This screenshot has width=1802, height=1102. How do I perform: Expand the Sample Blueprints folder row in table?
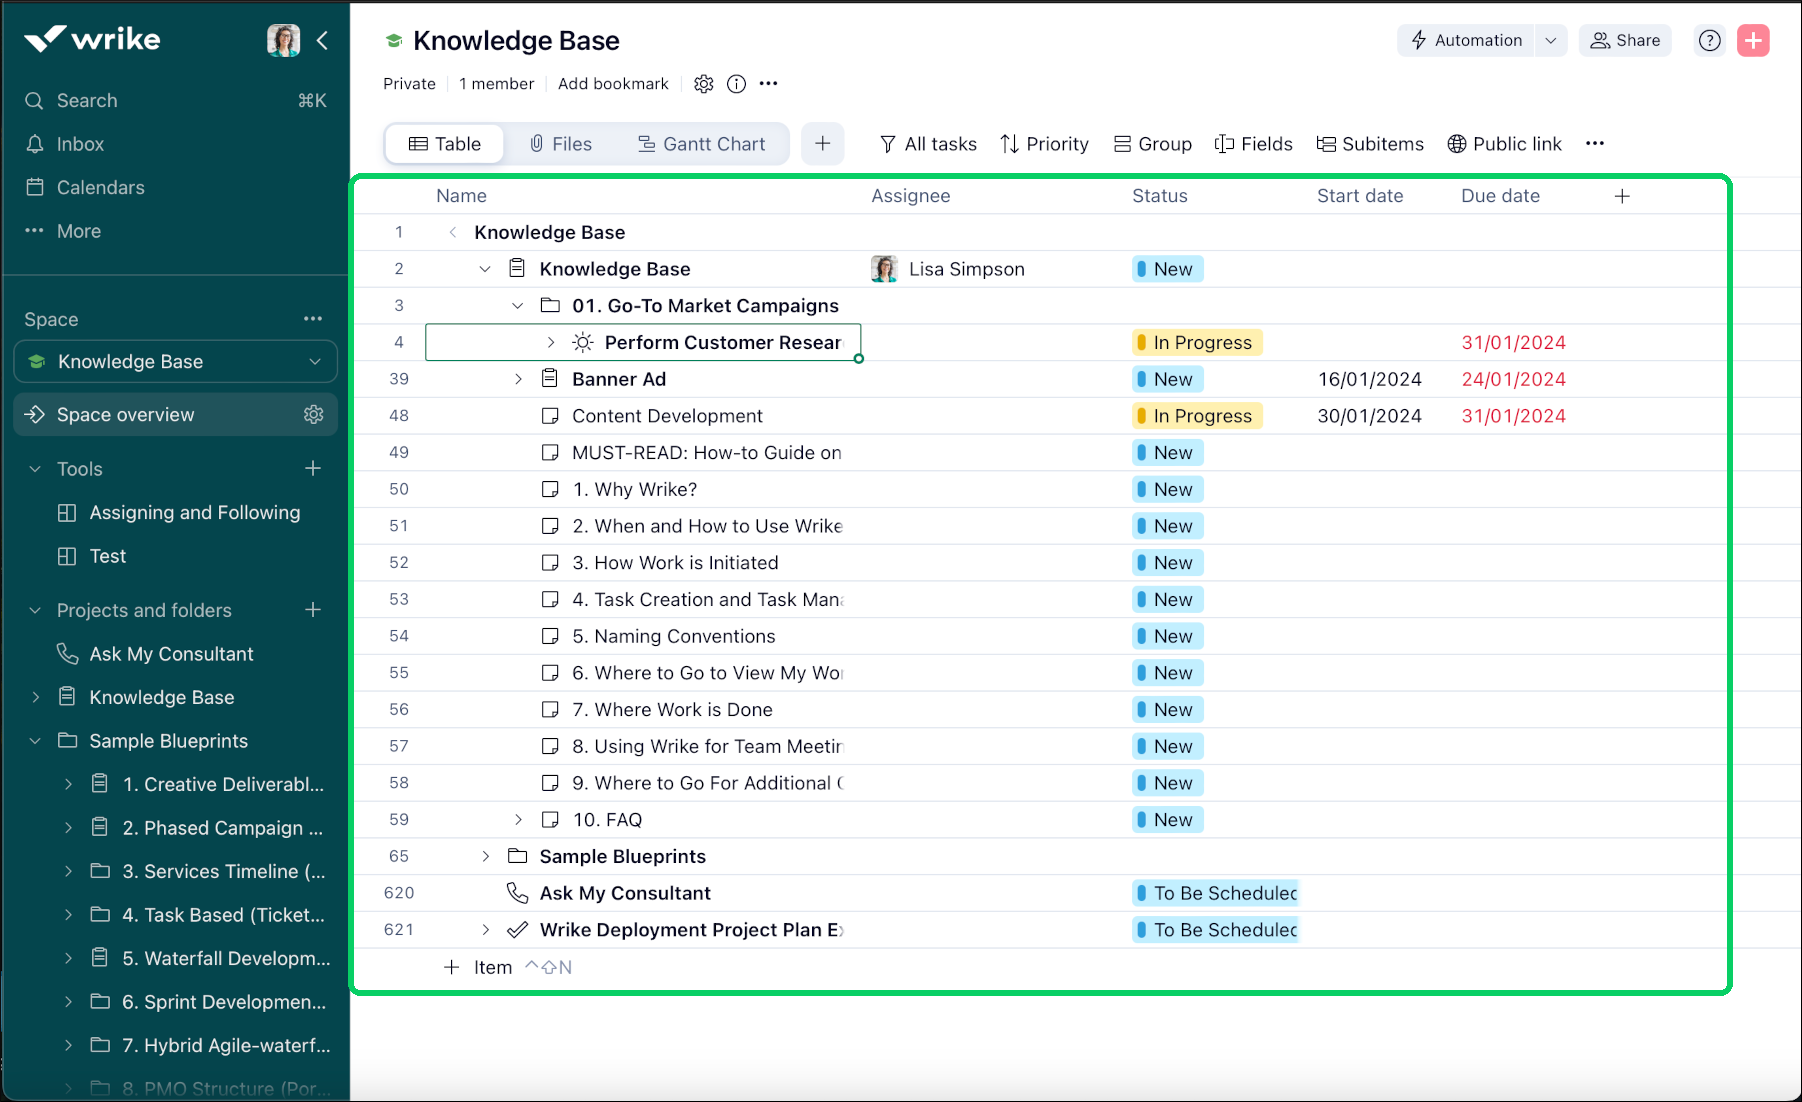(x=486, y=856)
